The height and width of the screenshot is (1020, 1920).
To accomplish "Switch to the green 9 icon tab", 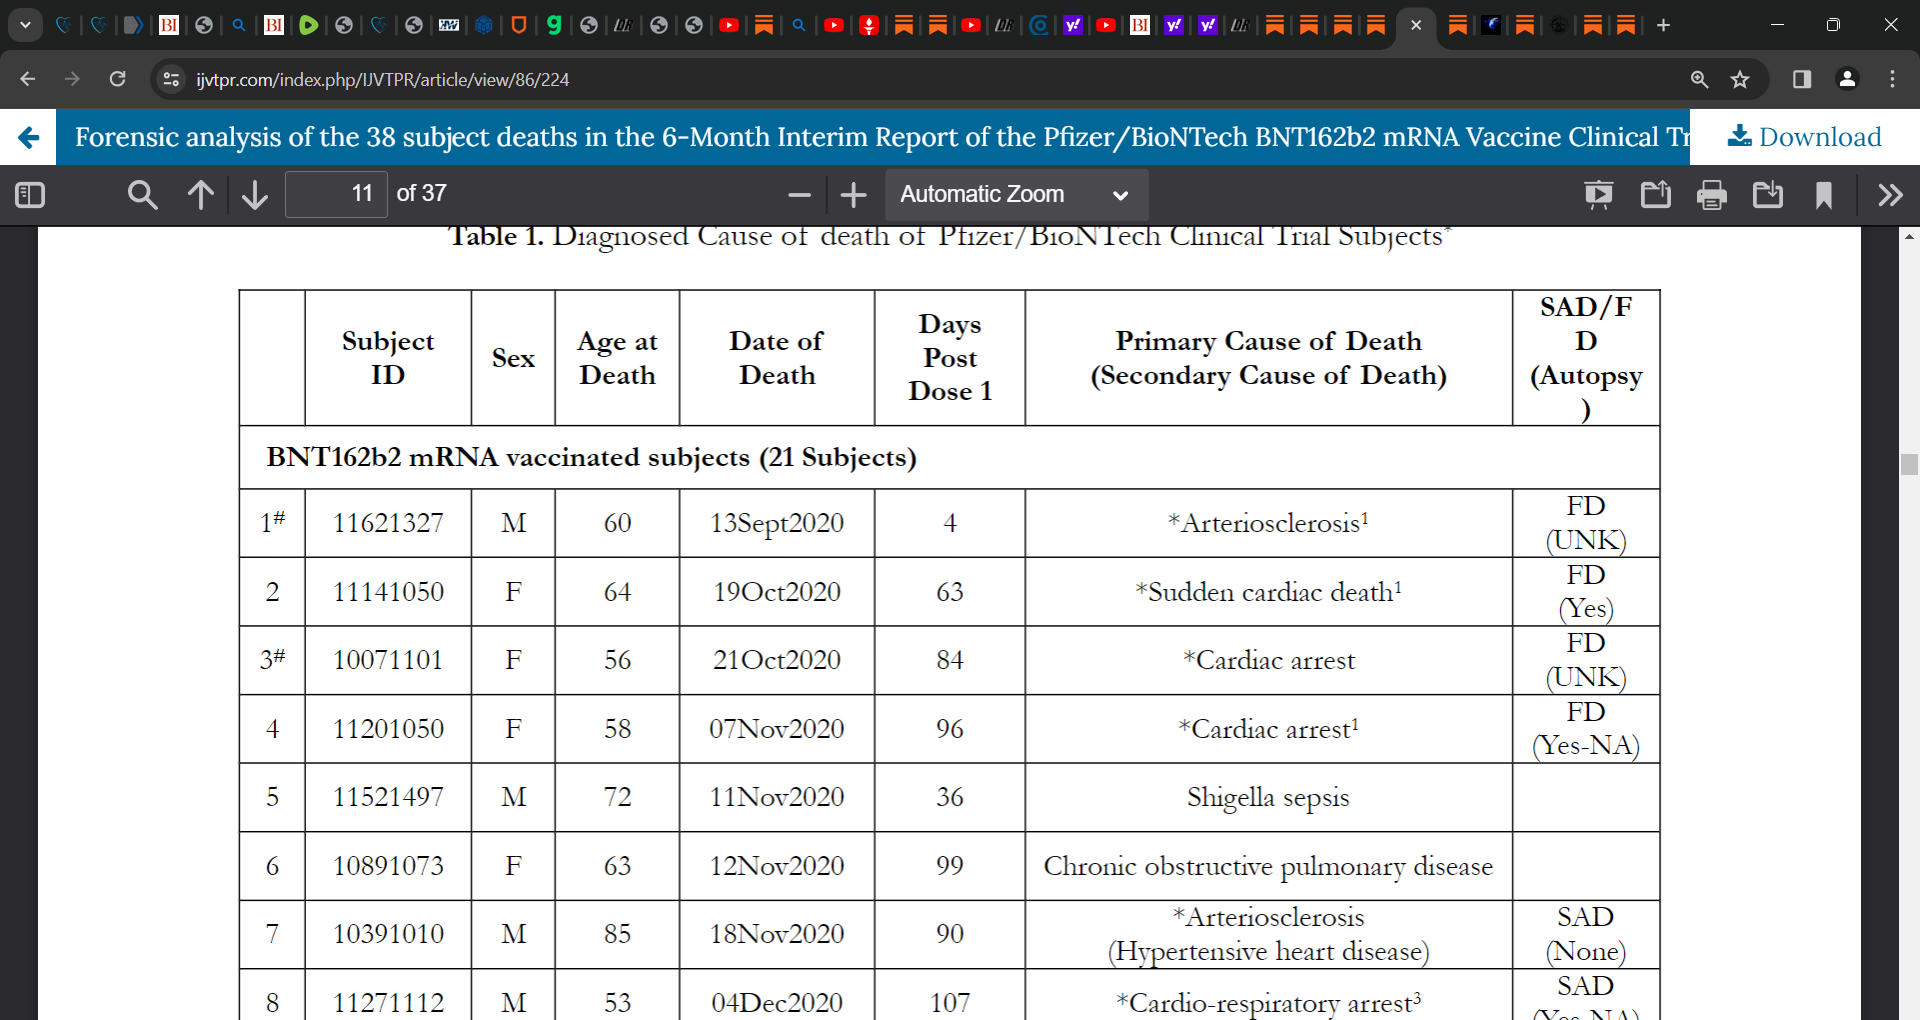I will (554, 25).
